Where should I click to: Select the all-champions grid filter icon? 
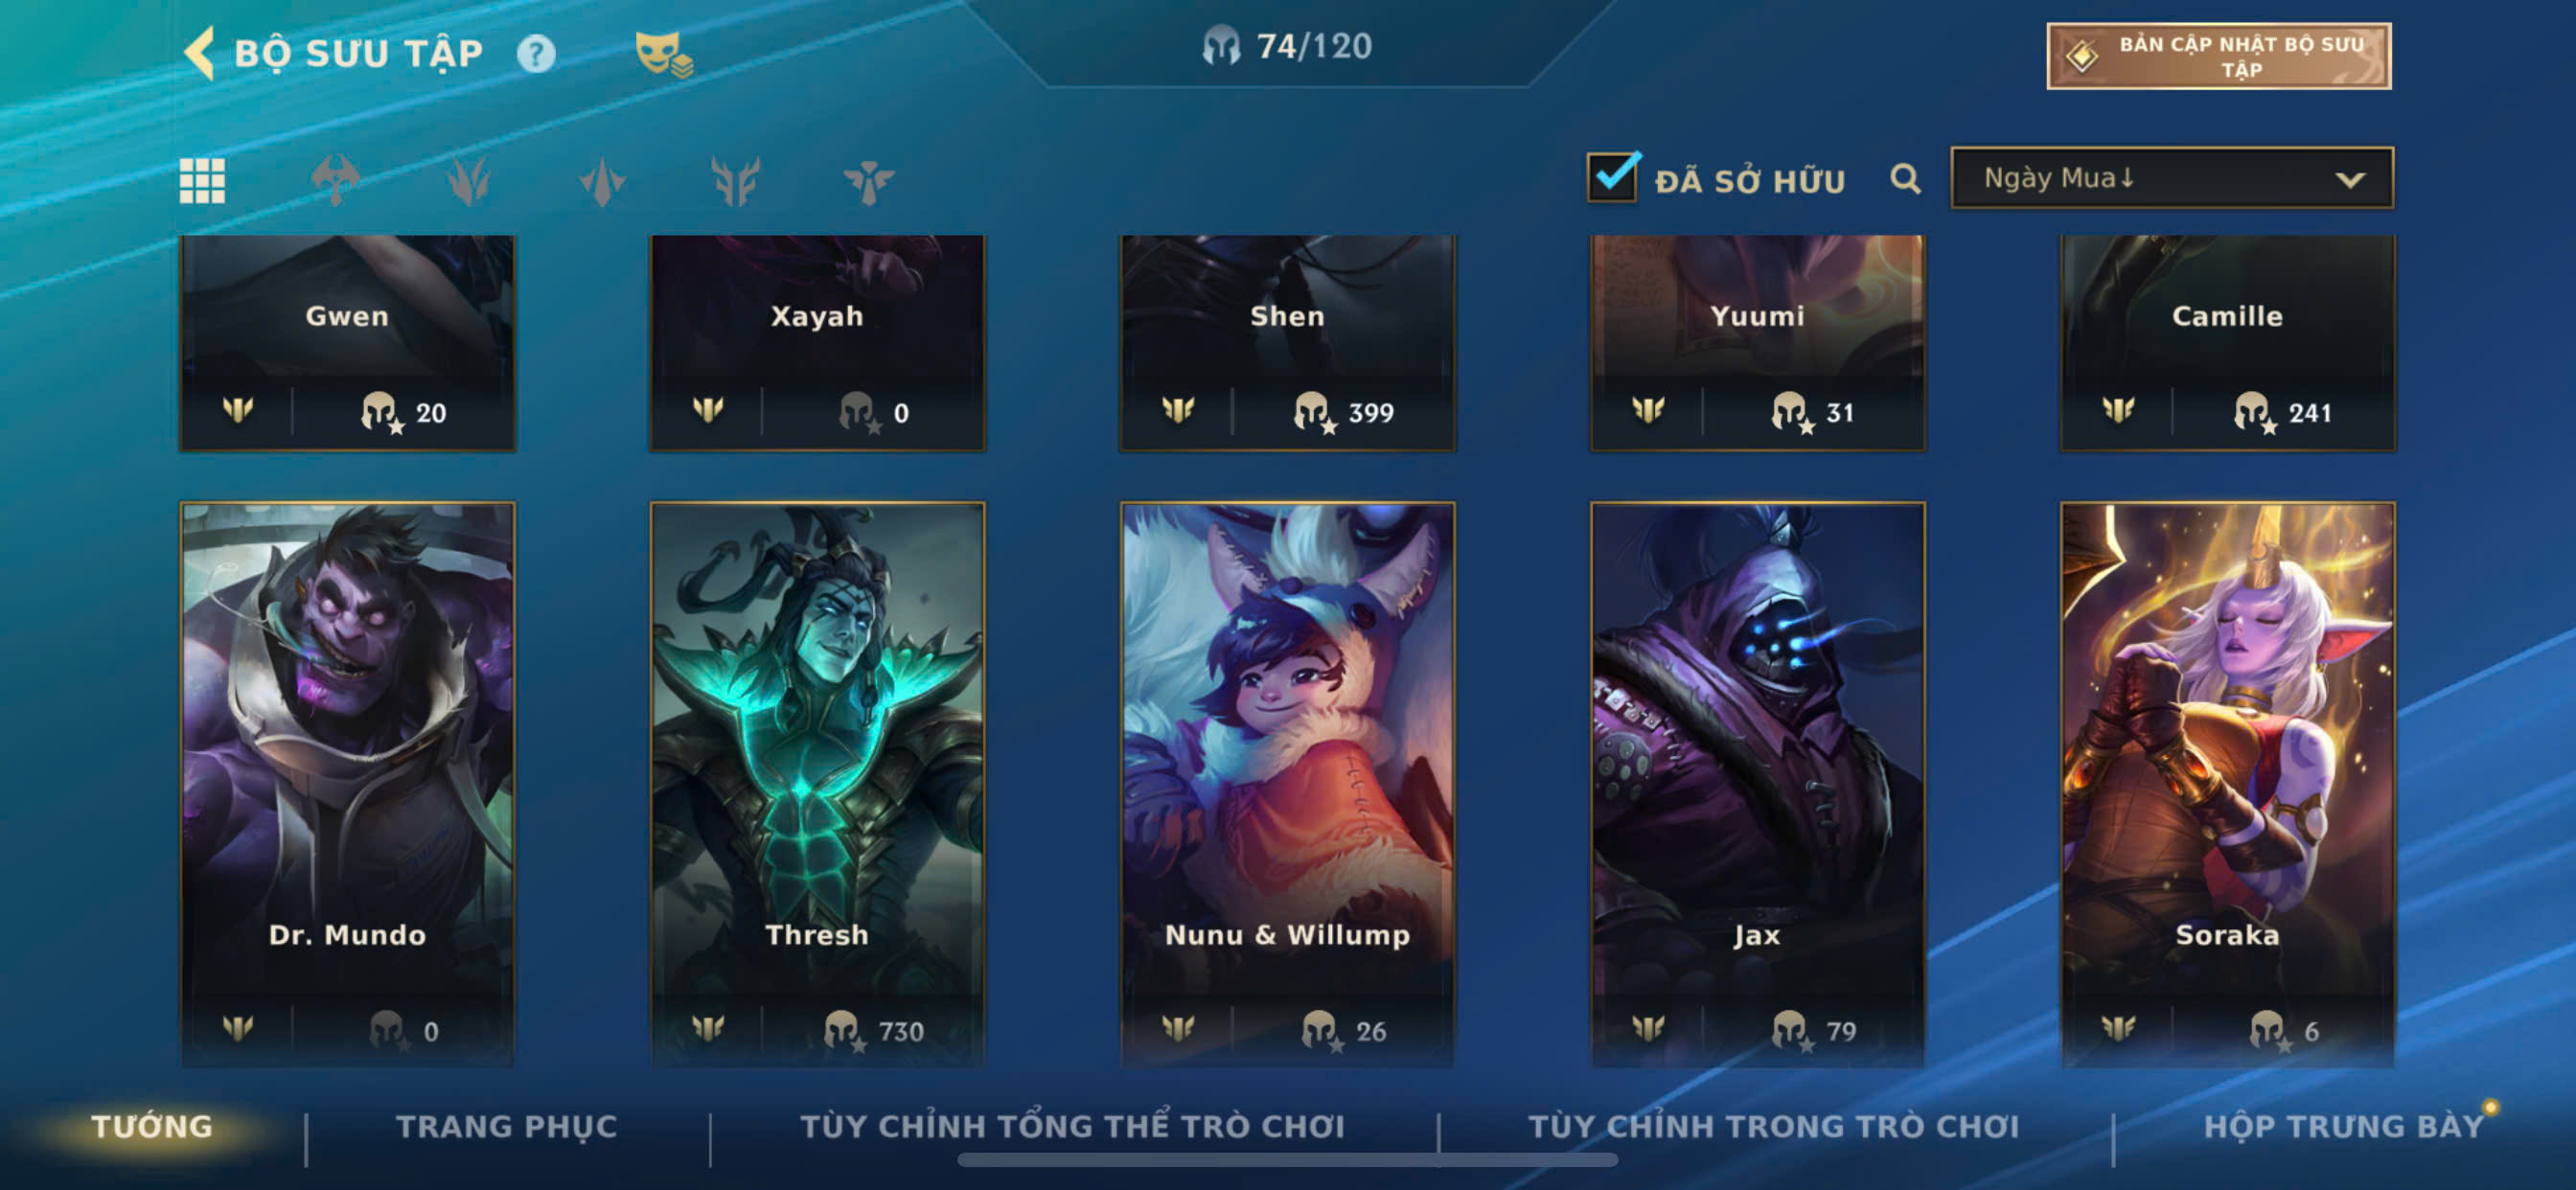(x=202, y=181)
